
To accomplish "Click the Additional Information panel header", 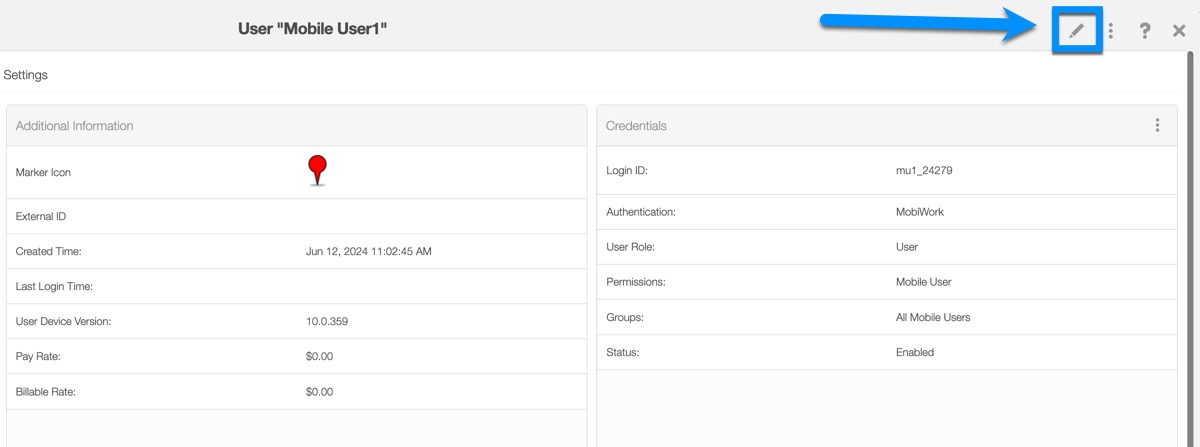I will point(75,126).
